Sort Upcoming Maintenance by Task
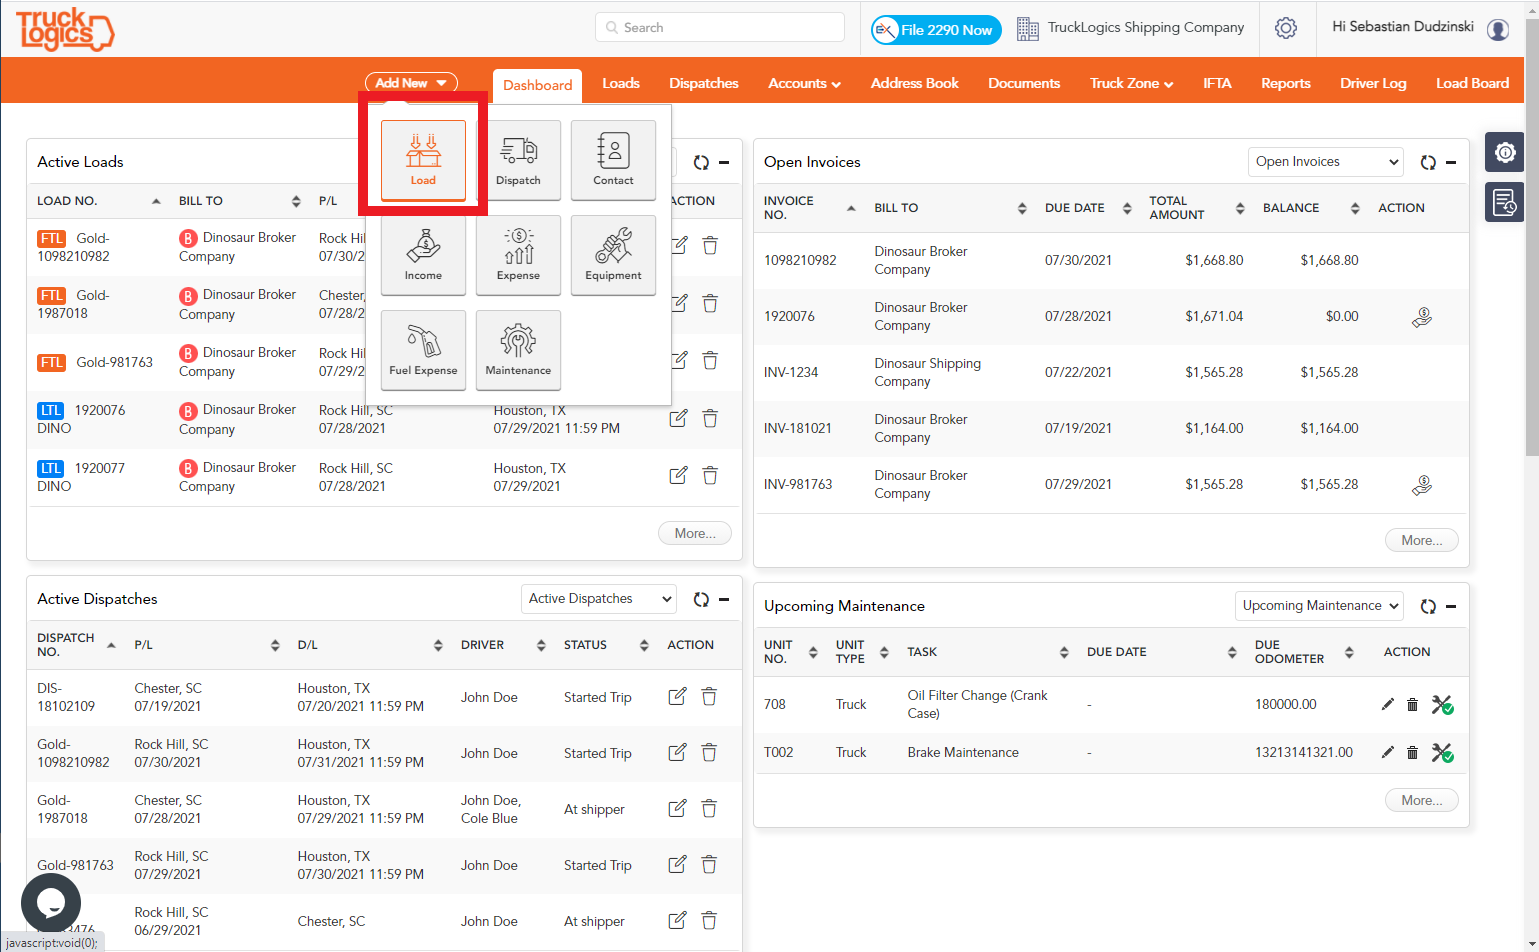Image resolution: width=1539 pixels, height=952 pixels. tap(1064, 652)
